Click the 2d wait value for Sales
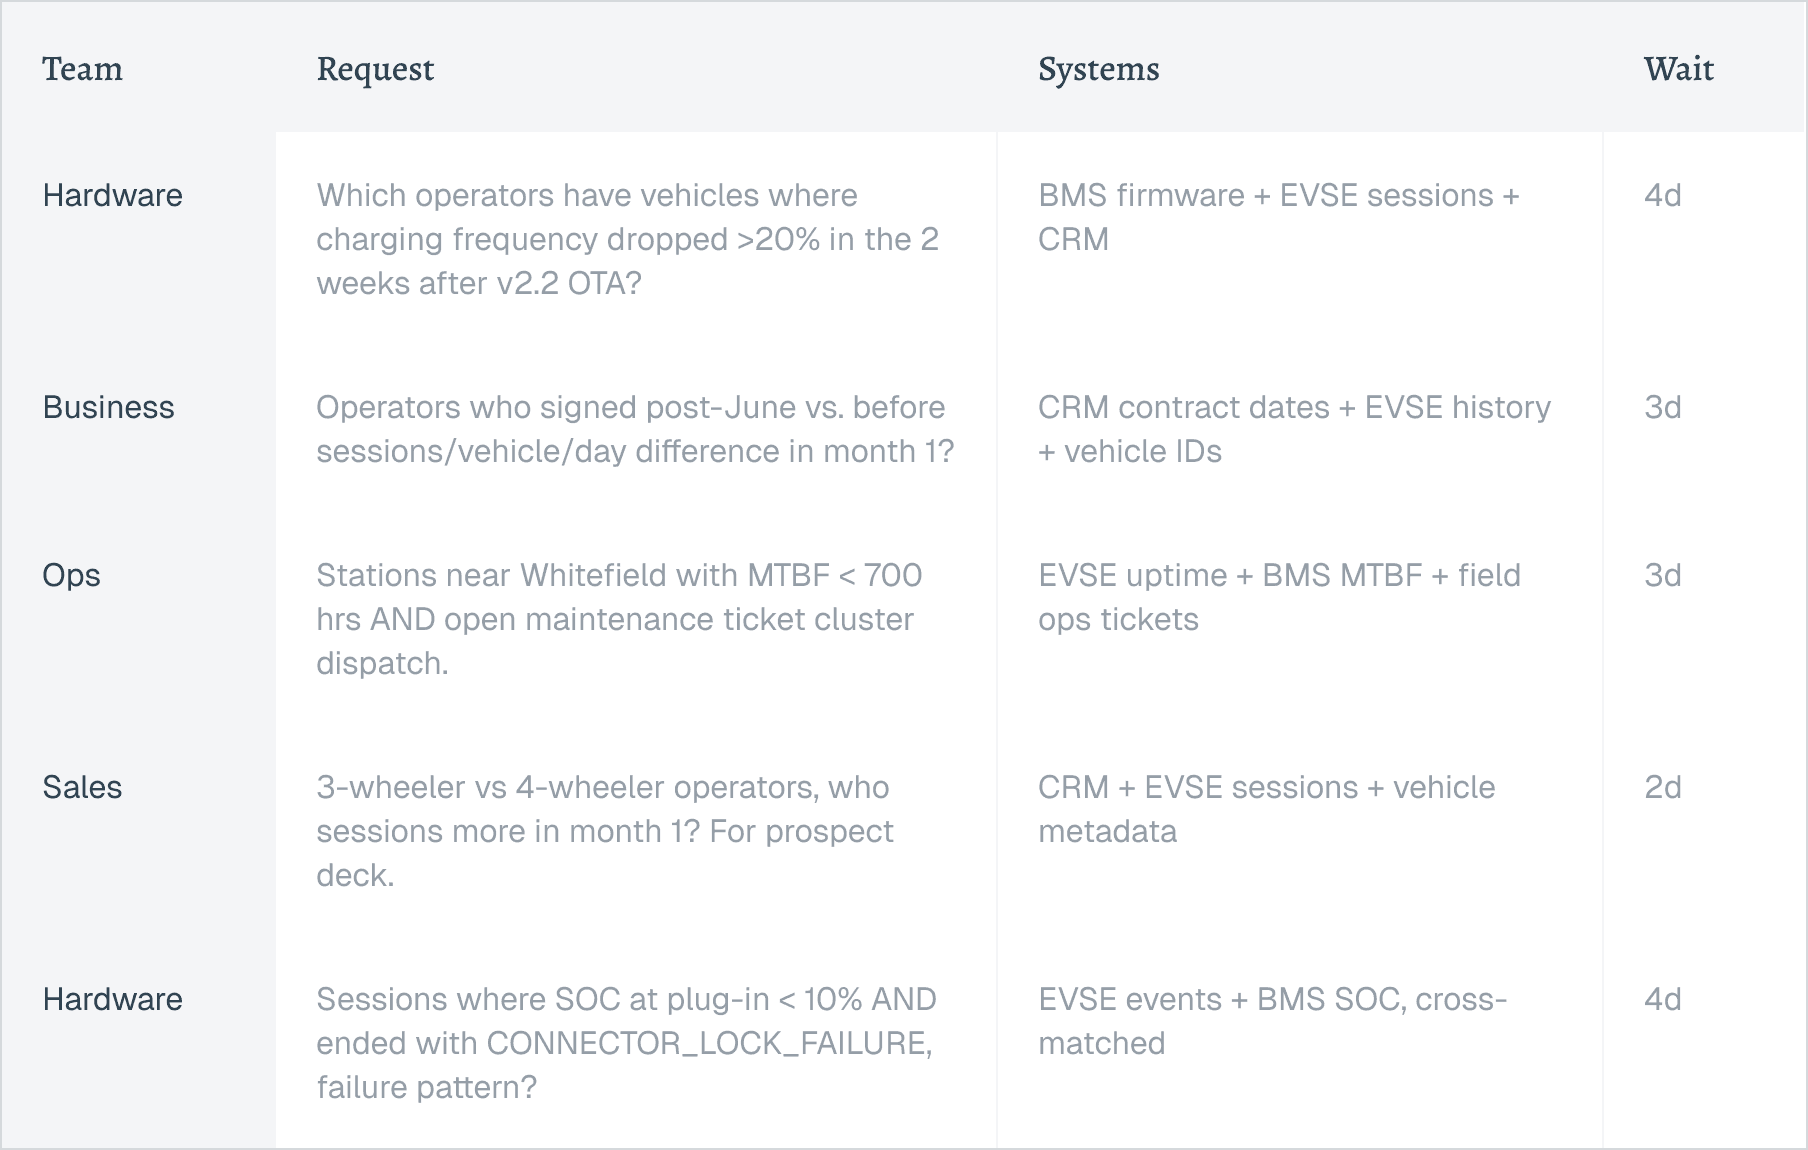 tap(1662, 787)
